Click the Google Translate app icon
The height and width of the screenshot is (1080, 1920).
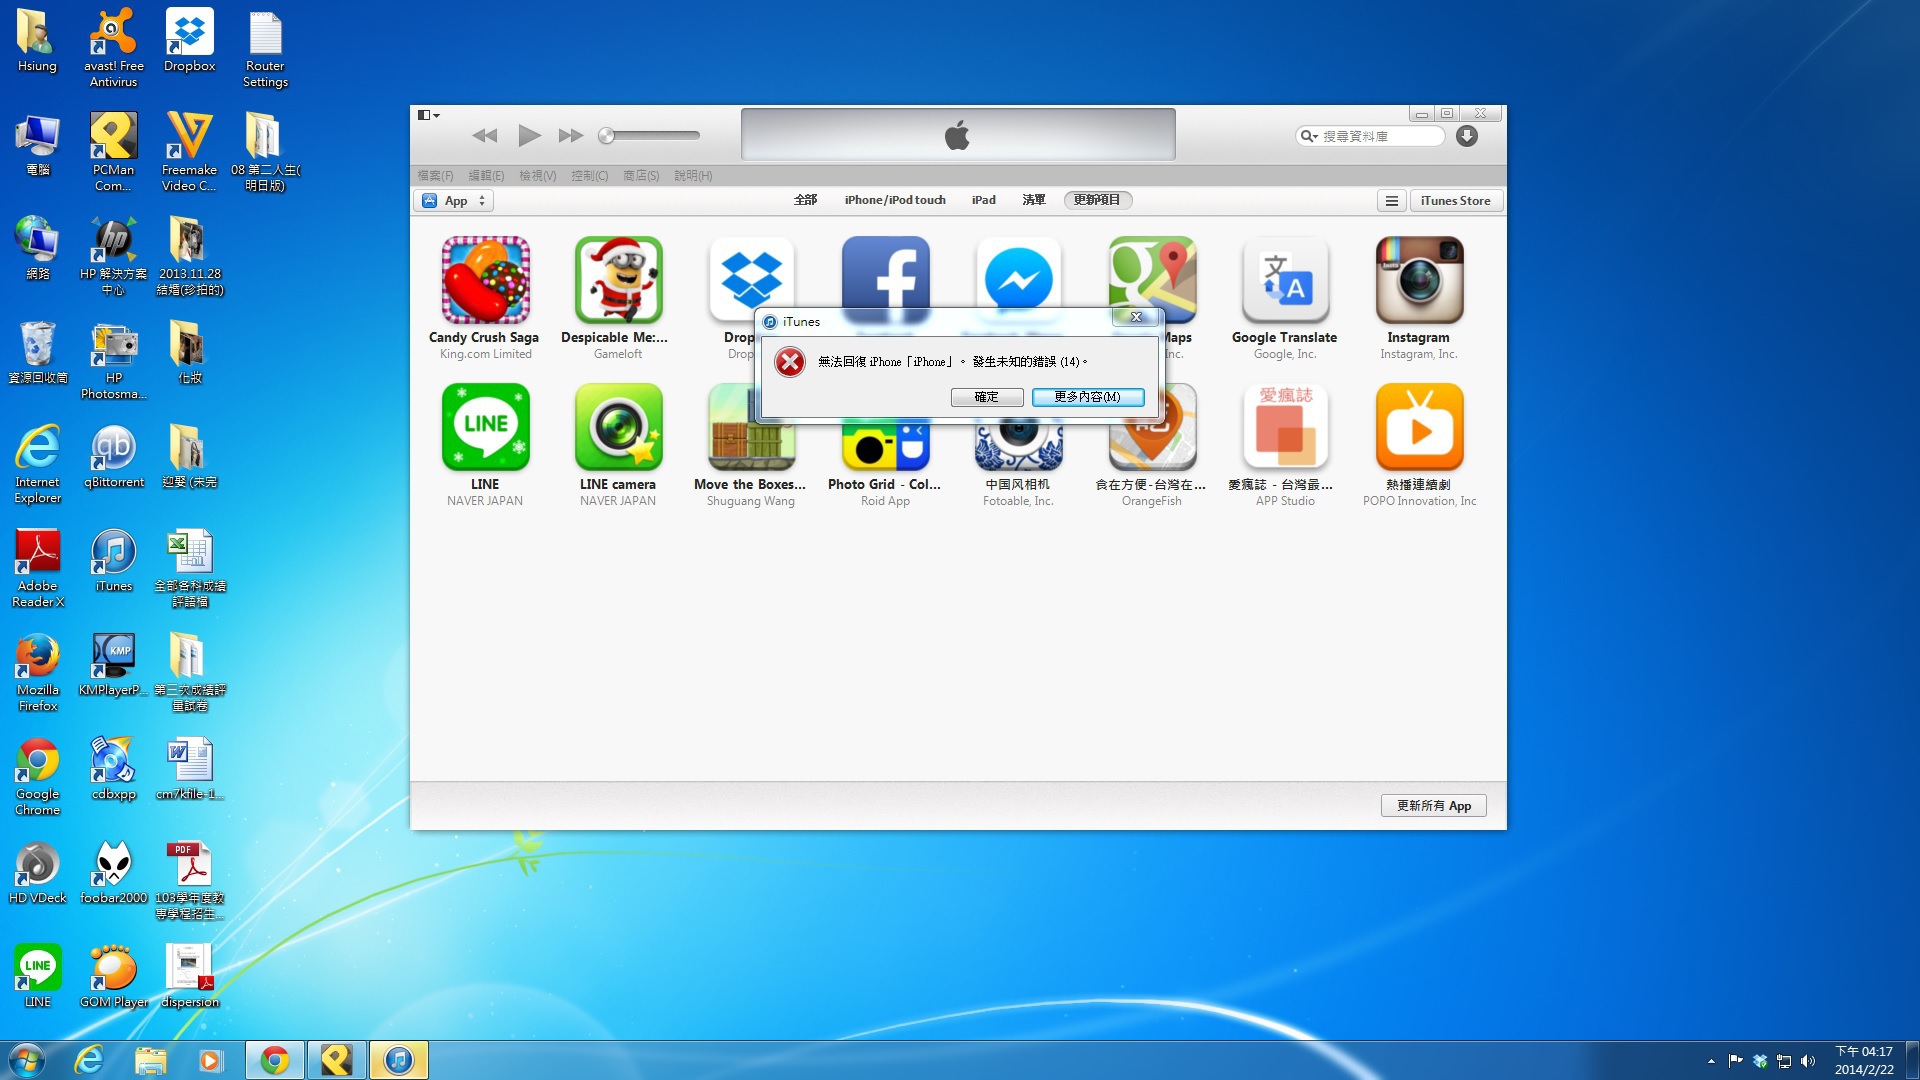[x=1285, y=280]
